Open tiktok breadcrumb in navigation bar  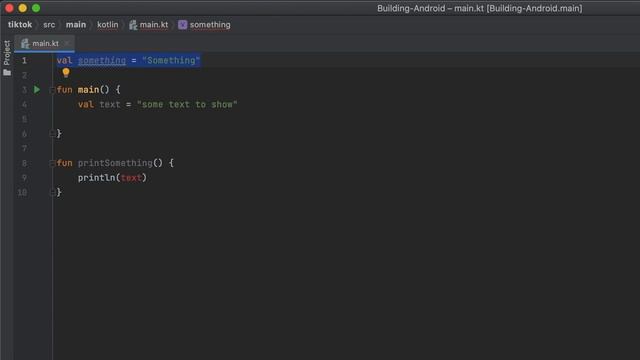tap(20, 24)
